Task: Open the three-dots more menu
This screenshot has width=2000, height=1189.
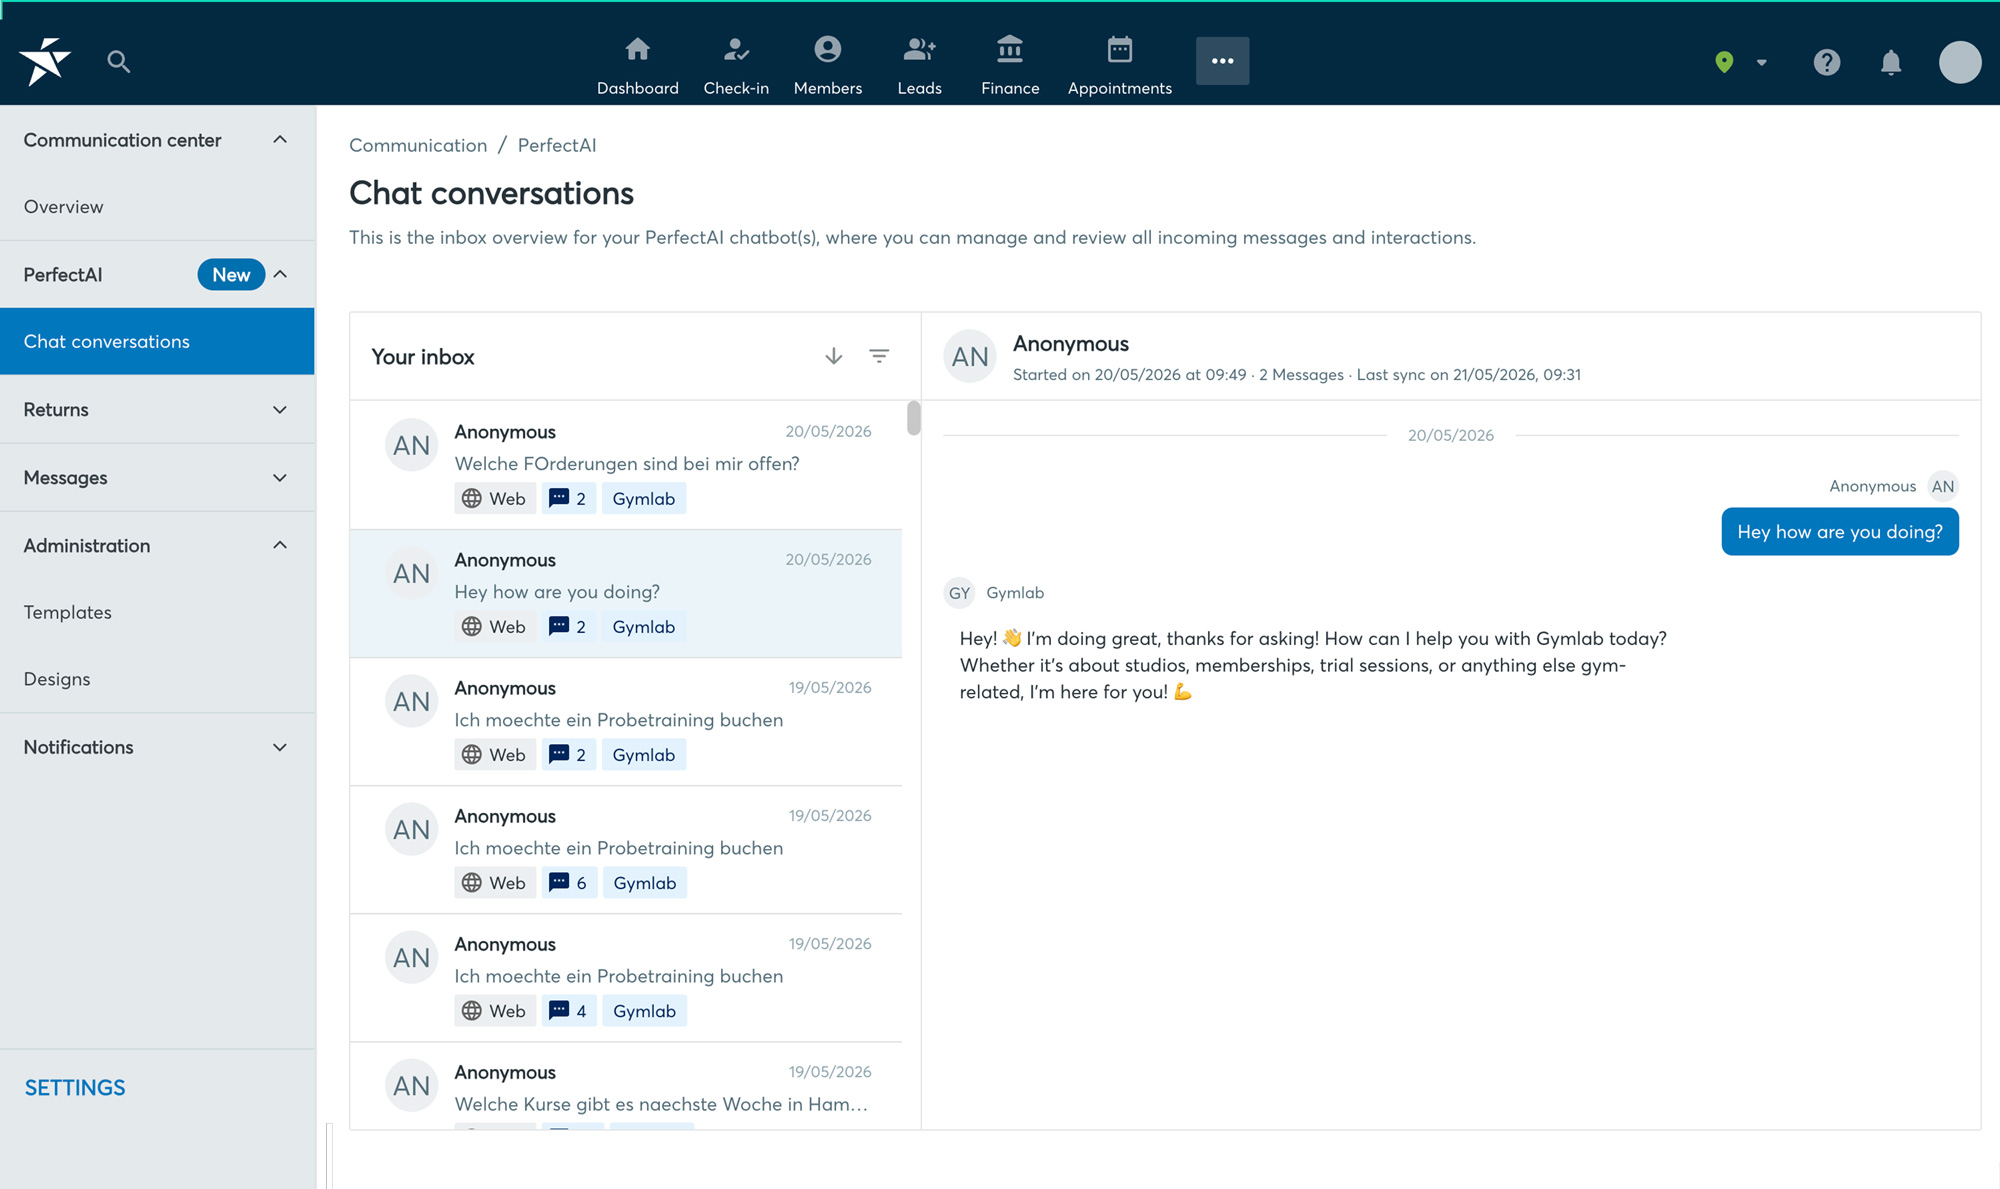Action: click(1222, 61)
